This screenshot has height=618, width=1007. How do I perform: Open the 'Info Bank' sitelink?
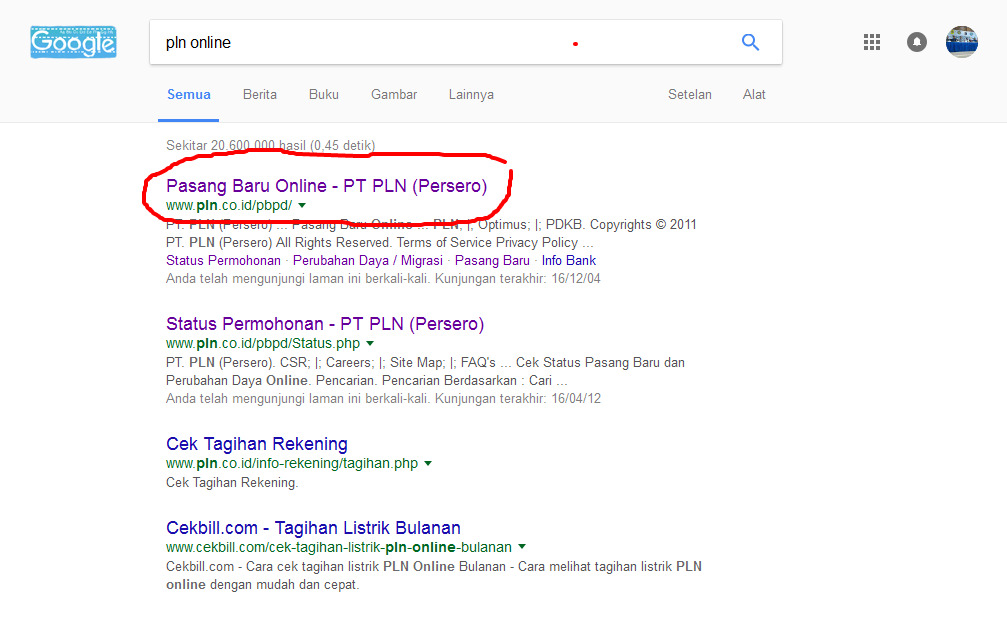pyautogui.click(x=568, y=260)
